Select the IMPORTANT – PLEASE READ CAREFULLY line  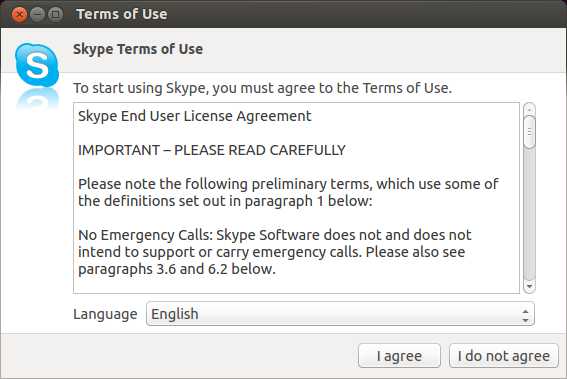click(212, 150)
